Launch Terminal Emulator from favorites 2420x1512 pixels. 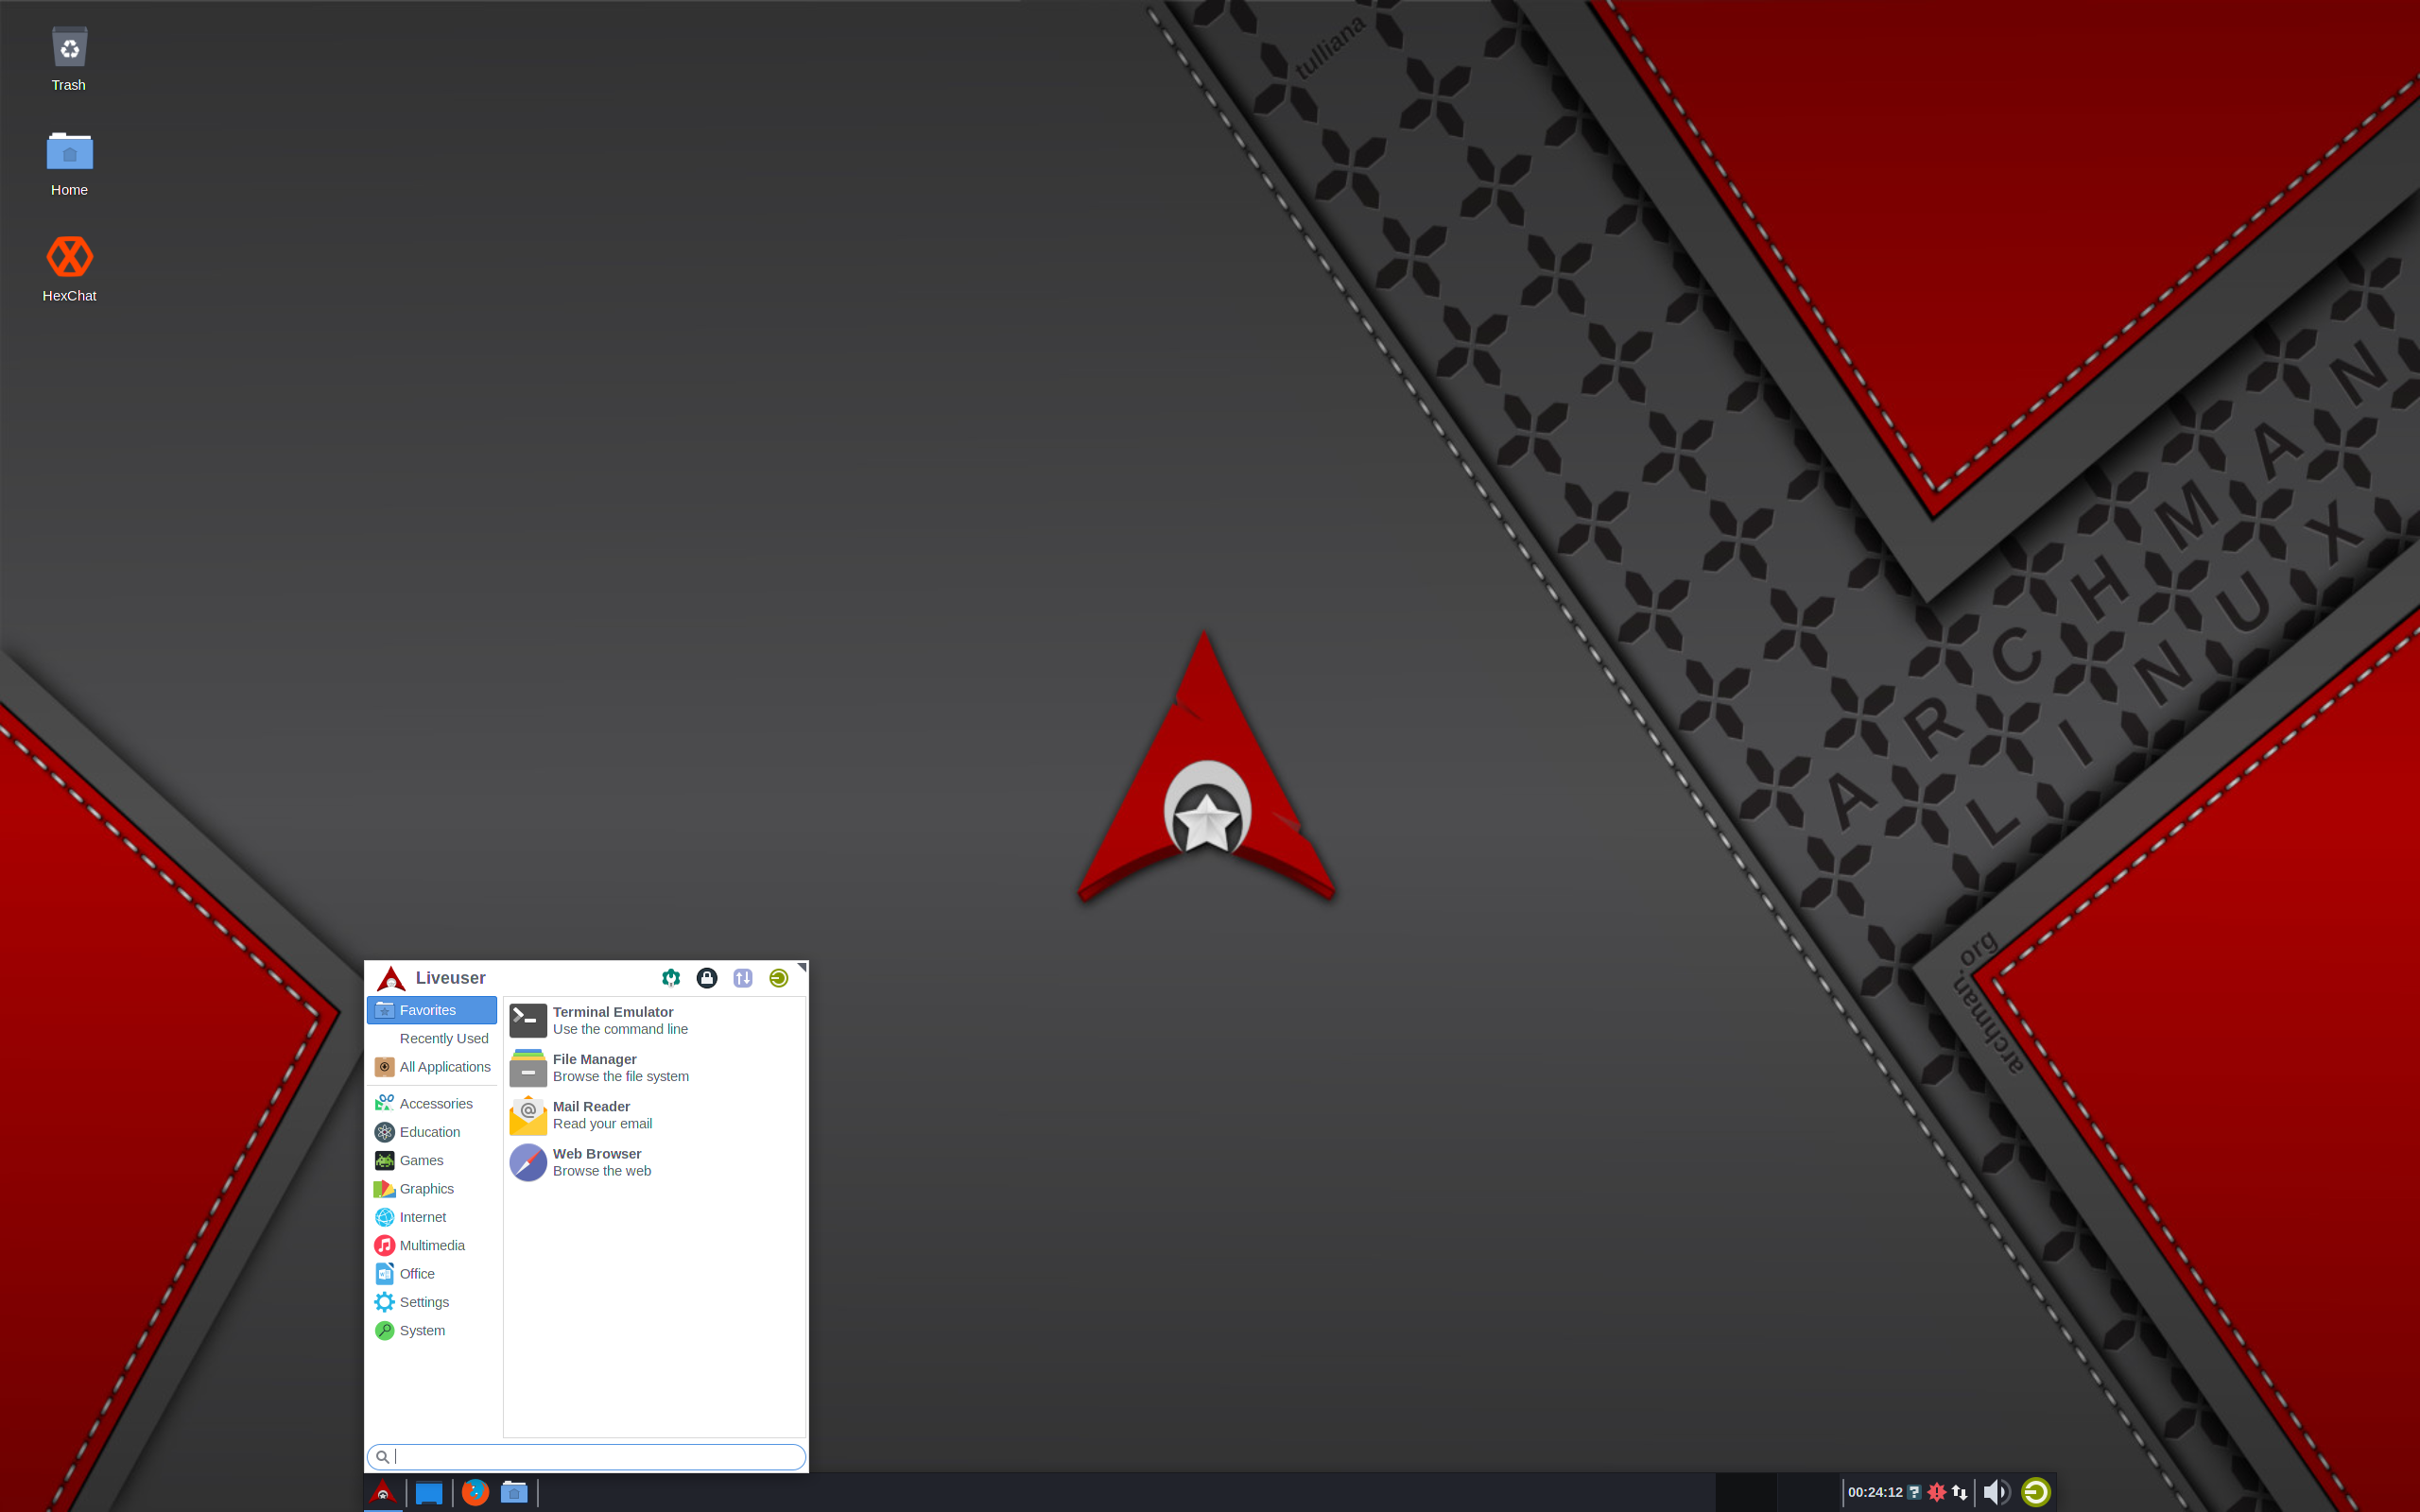[x=654, y=1020]
